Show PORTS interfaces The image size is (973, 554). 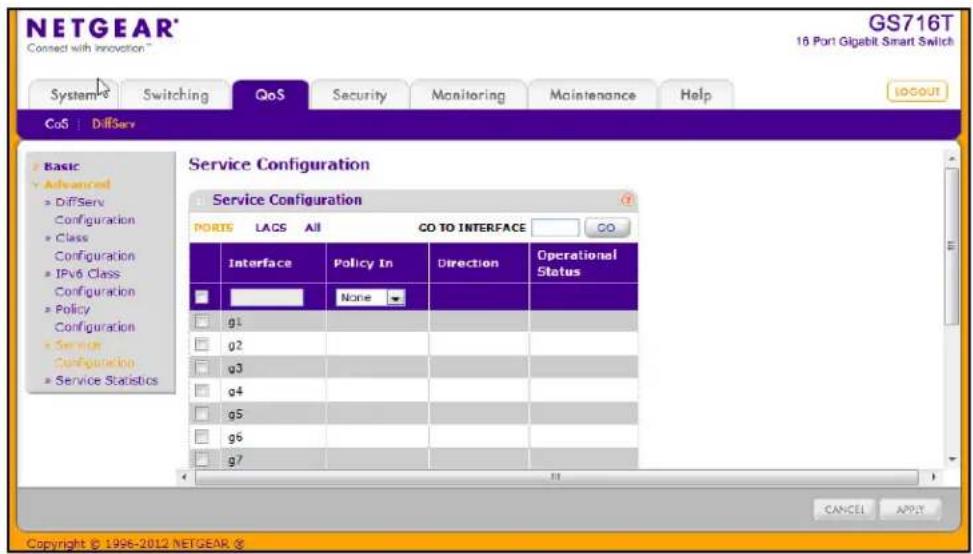click(213, 228)
